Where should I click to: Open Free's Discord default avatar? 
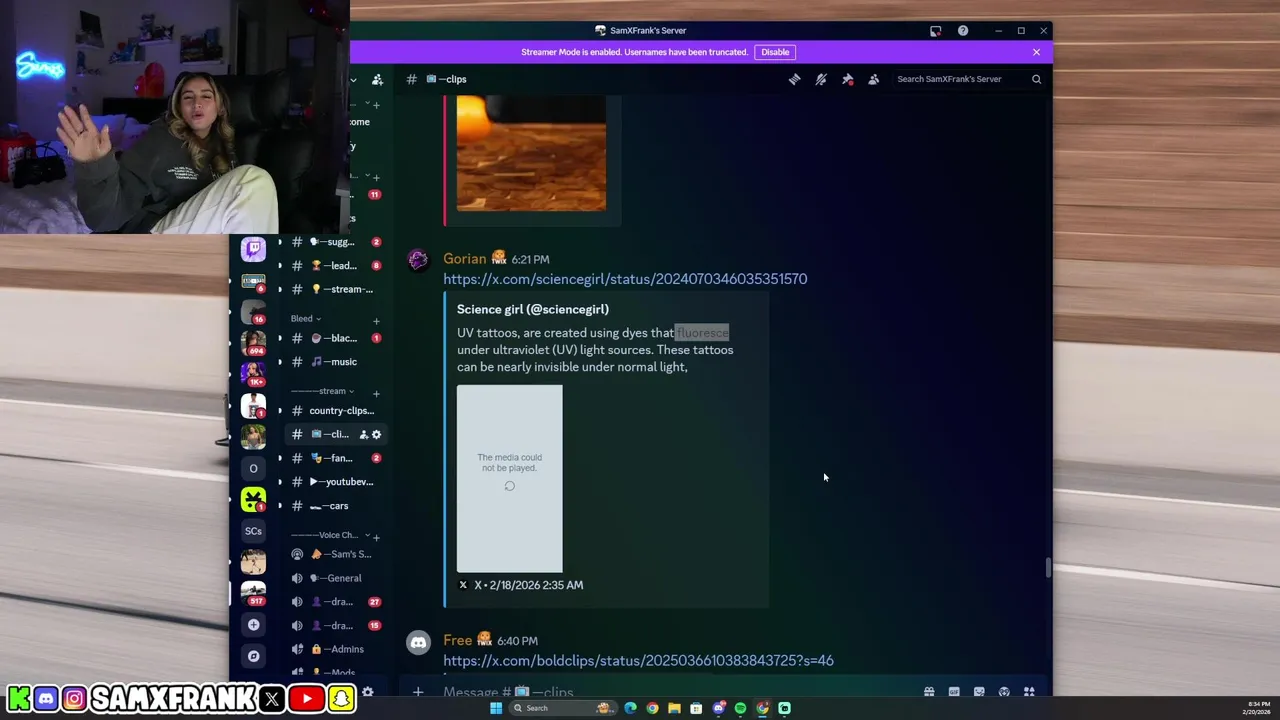418,643
